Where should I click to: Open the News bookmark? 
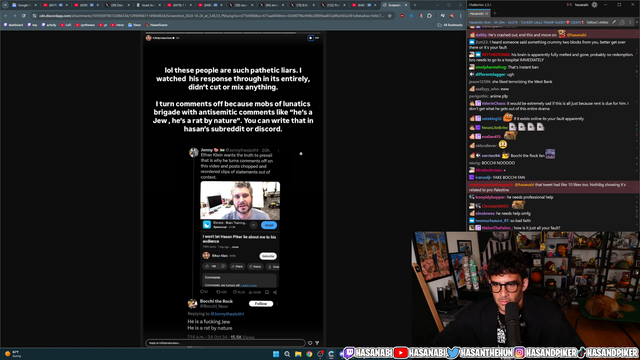[134, 25]
